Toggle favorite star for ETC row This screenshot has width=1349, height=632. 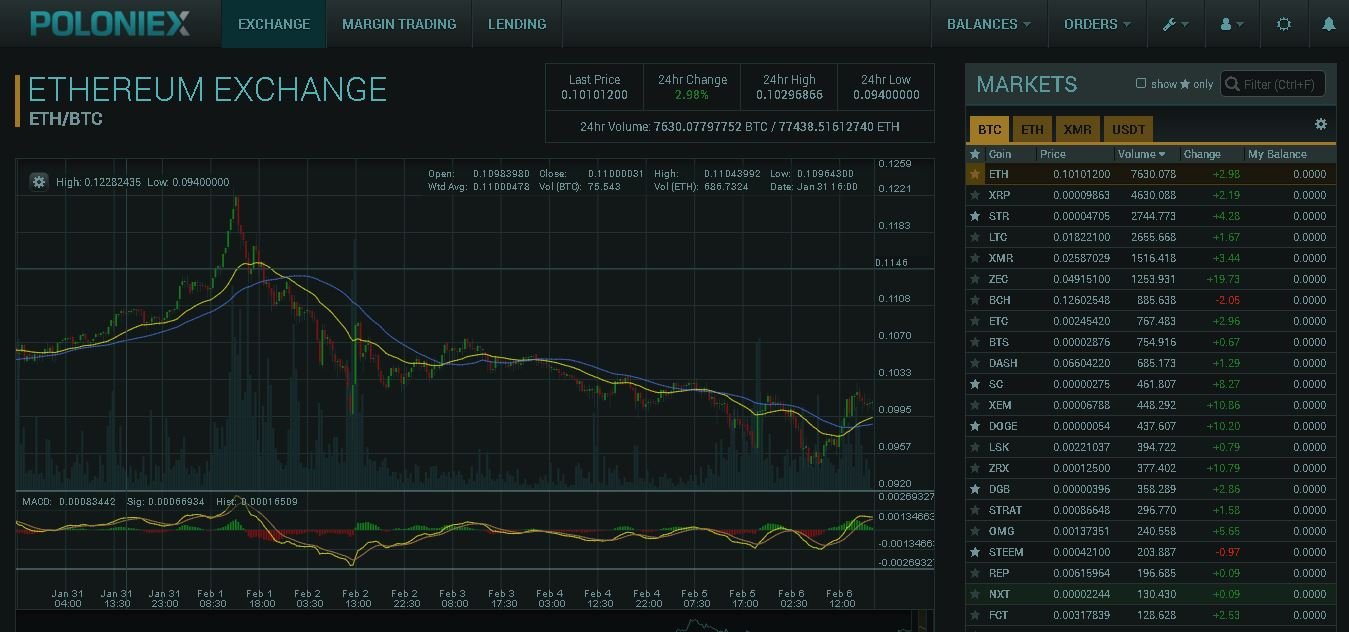tap(974, 321)
